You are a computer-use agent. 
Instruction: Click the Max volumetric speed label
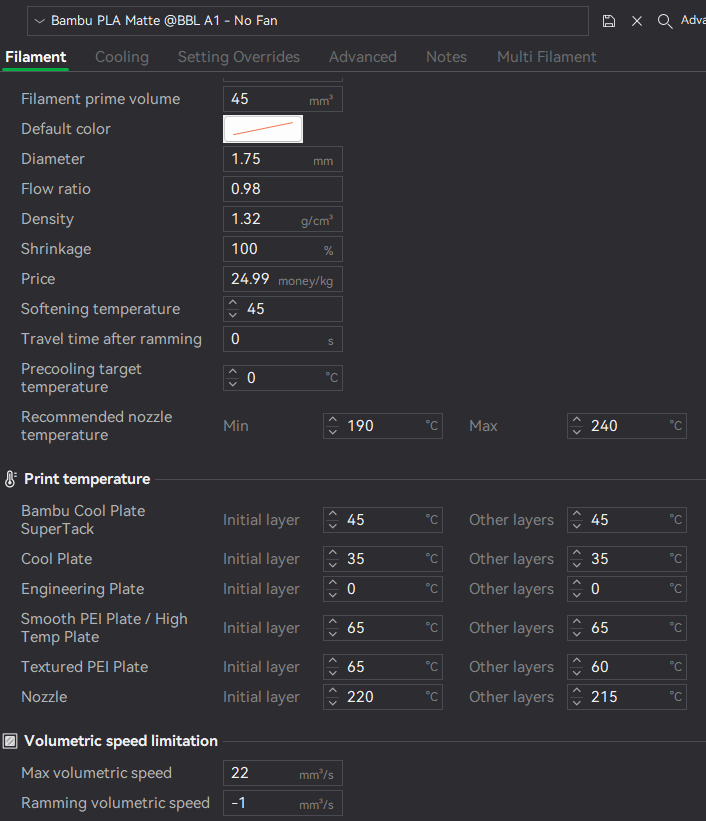(96, 773)
